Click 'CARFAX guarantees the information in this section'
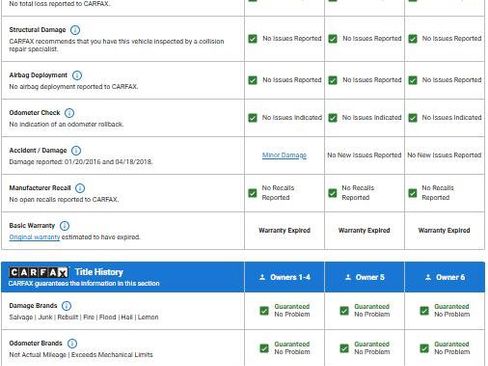Viewport: 488px width, 366px height. pos(84,283)
